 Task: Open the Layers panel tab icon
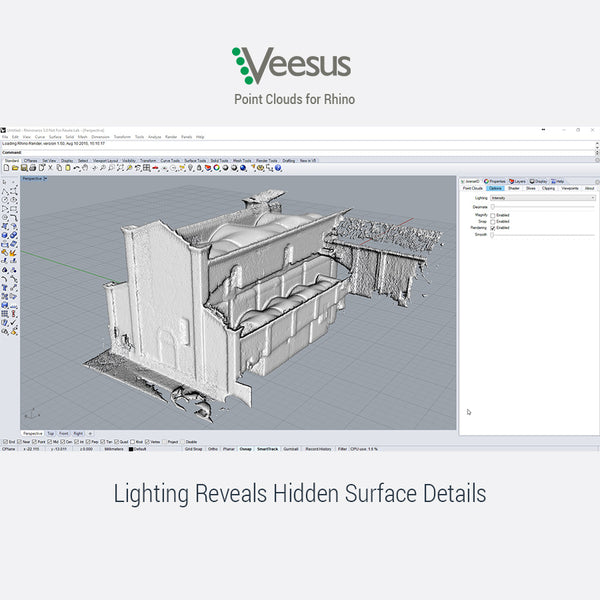pyautogui.click(x=511, y=181)
